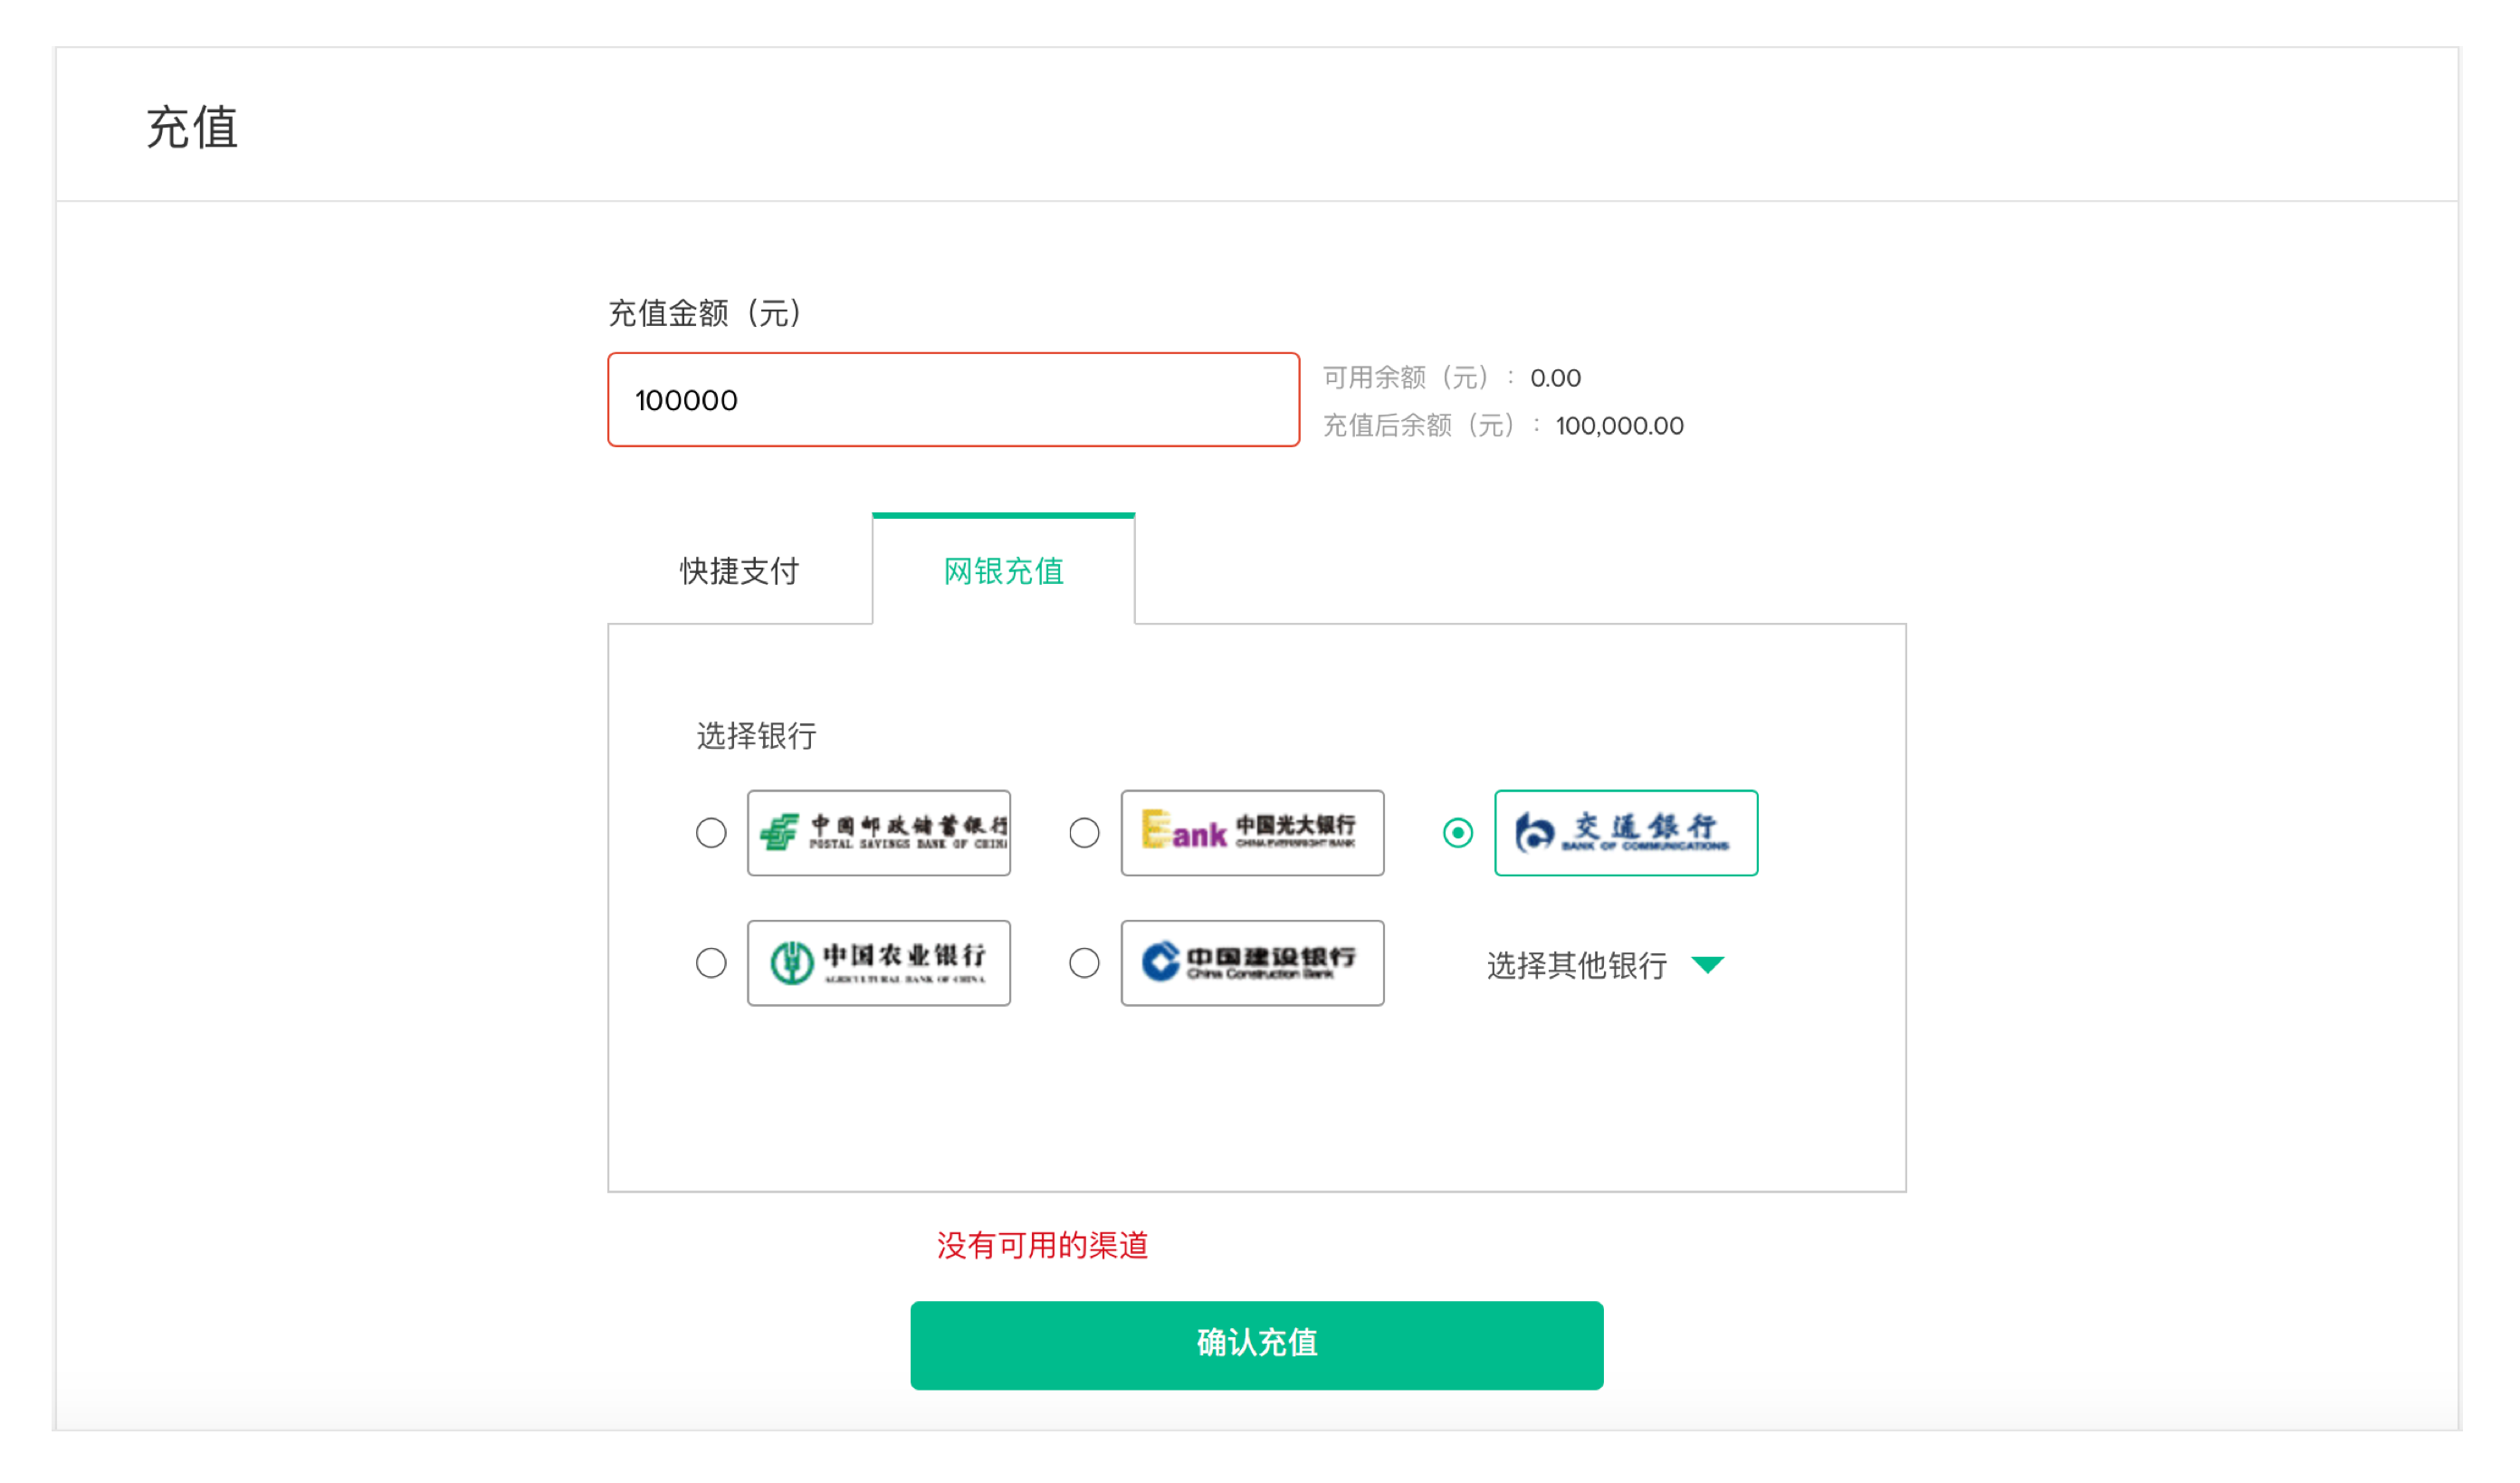Click the China Construction Bank logo

click(x=1252, y=963)
